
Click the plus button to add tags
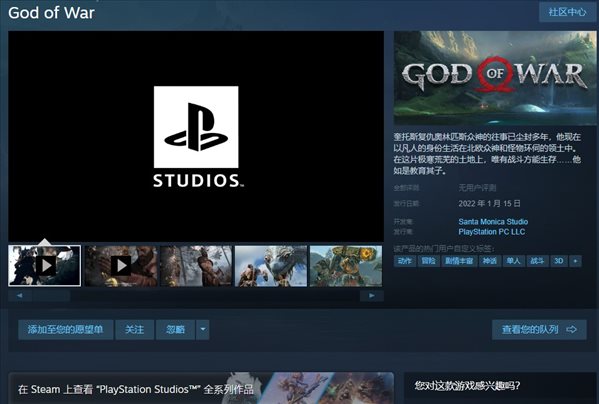pos(575,261)
